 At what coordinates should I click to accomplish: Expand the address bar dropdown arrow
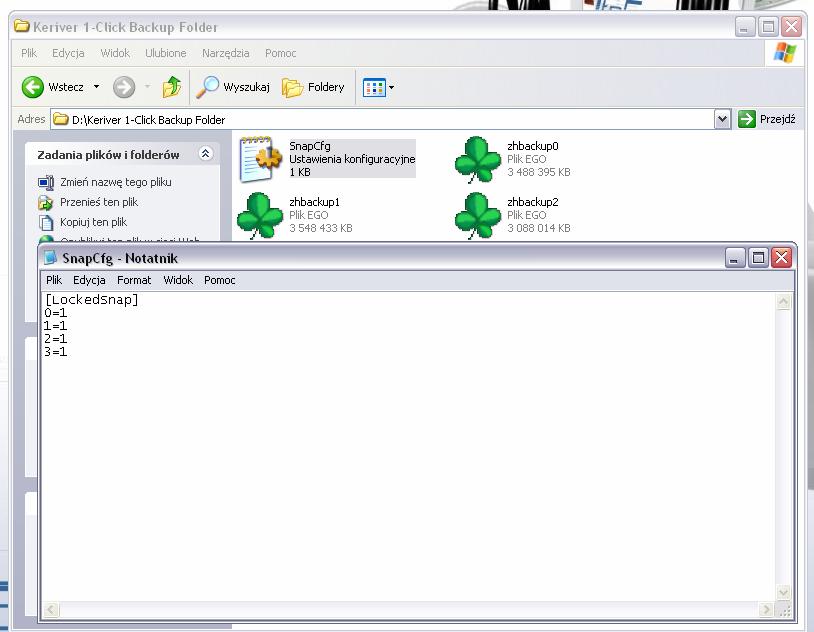722,119
